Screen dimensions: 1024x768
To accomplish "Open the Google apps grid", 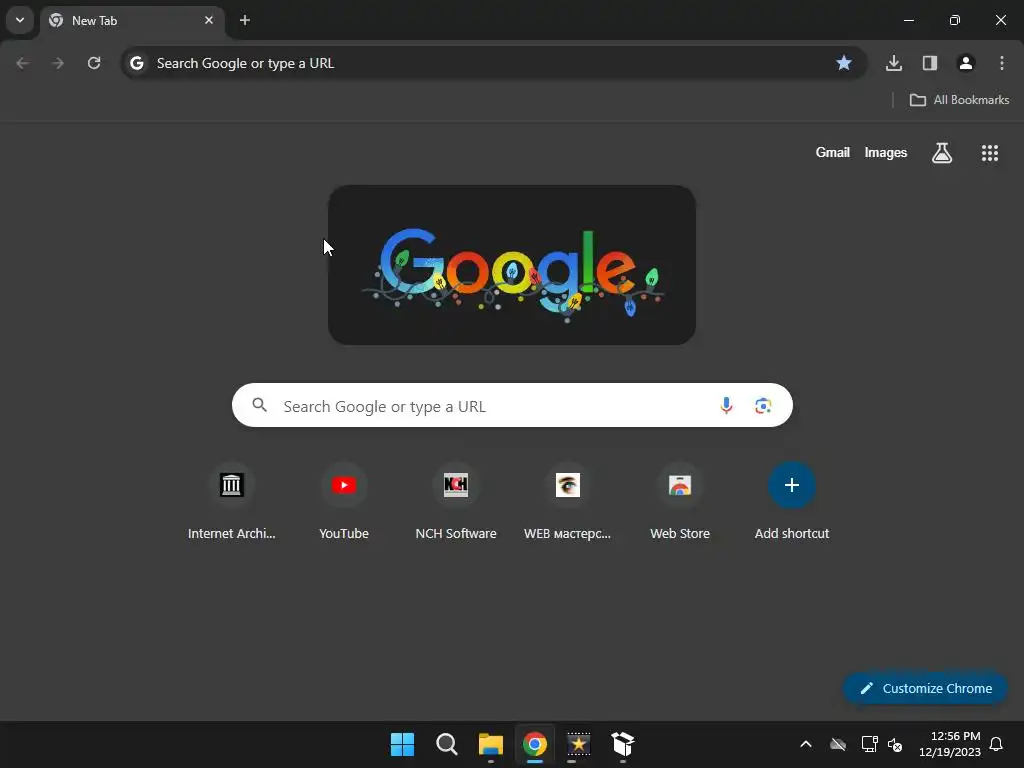I will coord(990,153).
